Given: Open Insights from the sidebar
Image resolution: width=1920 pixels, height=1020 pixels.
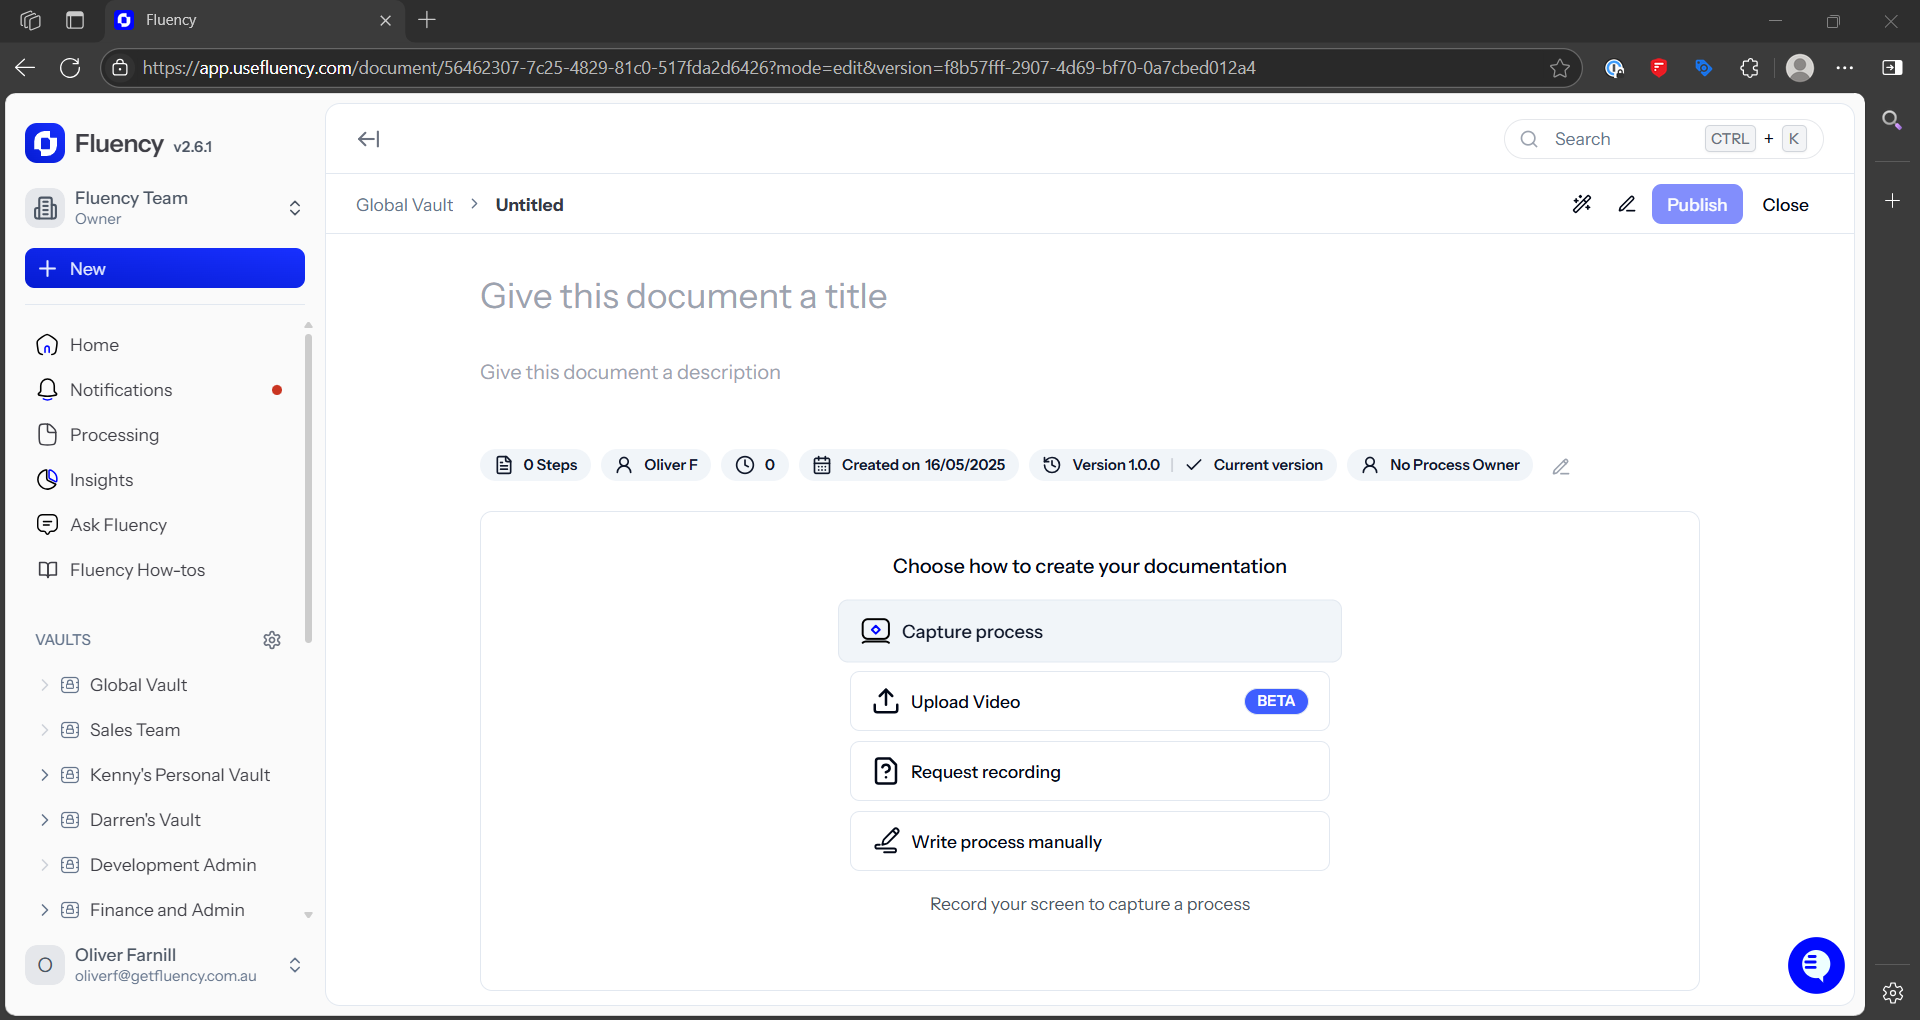Looking at the screenshot, I should pyautogui.click(x=101, y=480).
